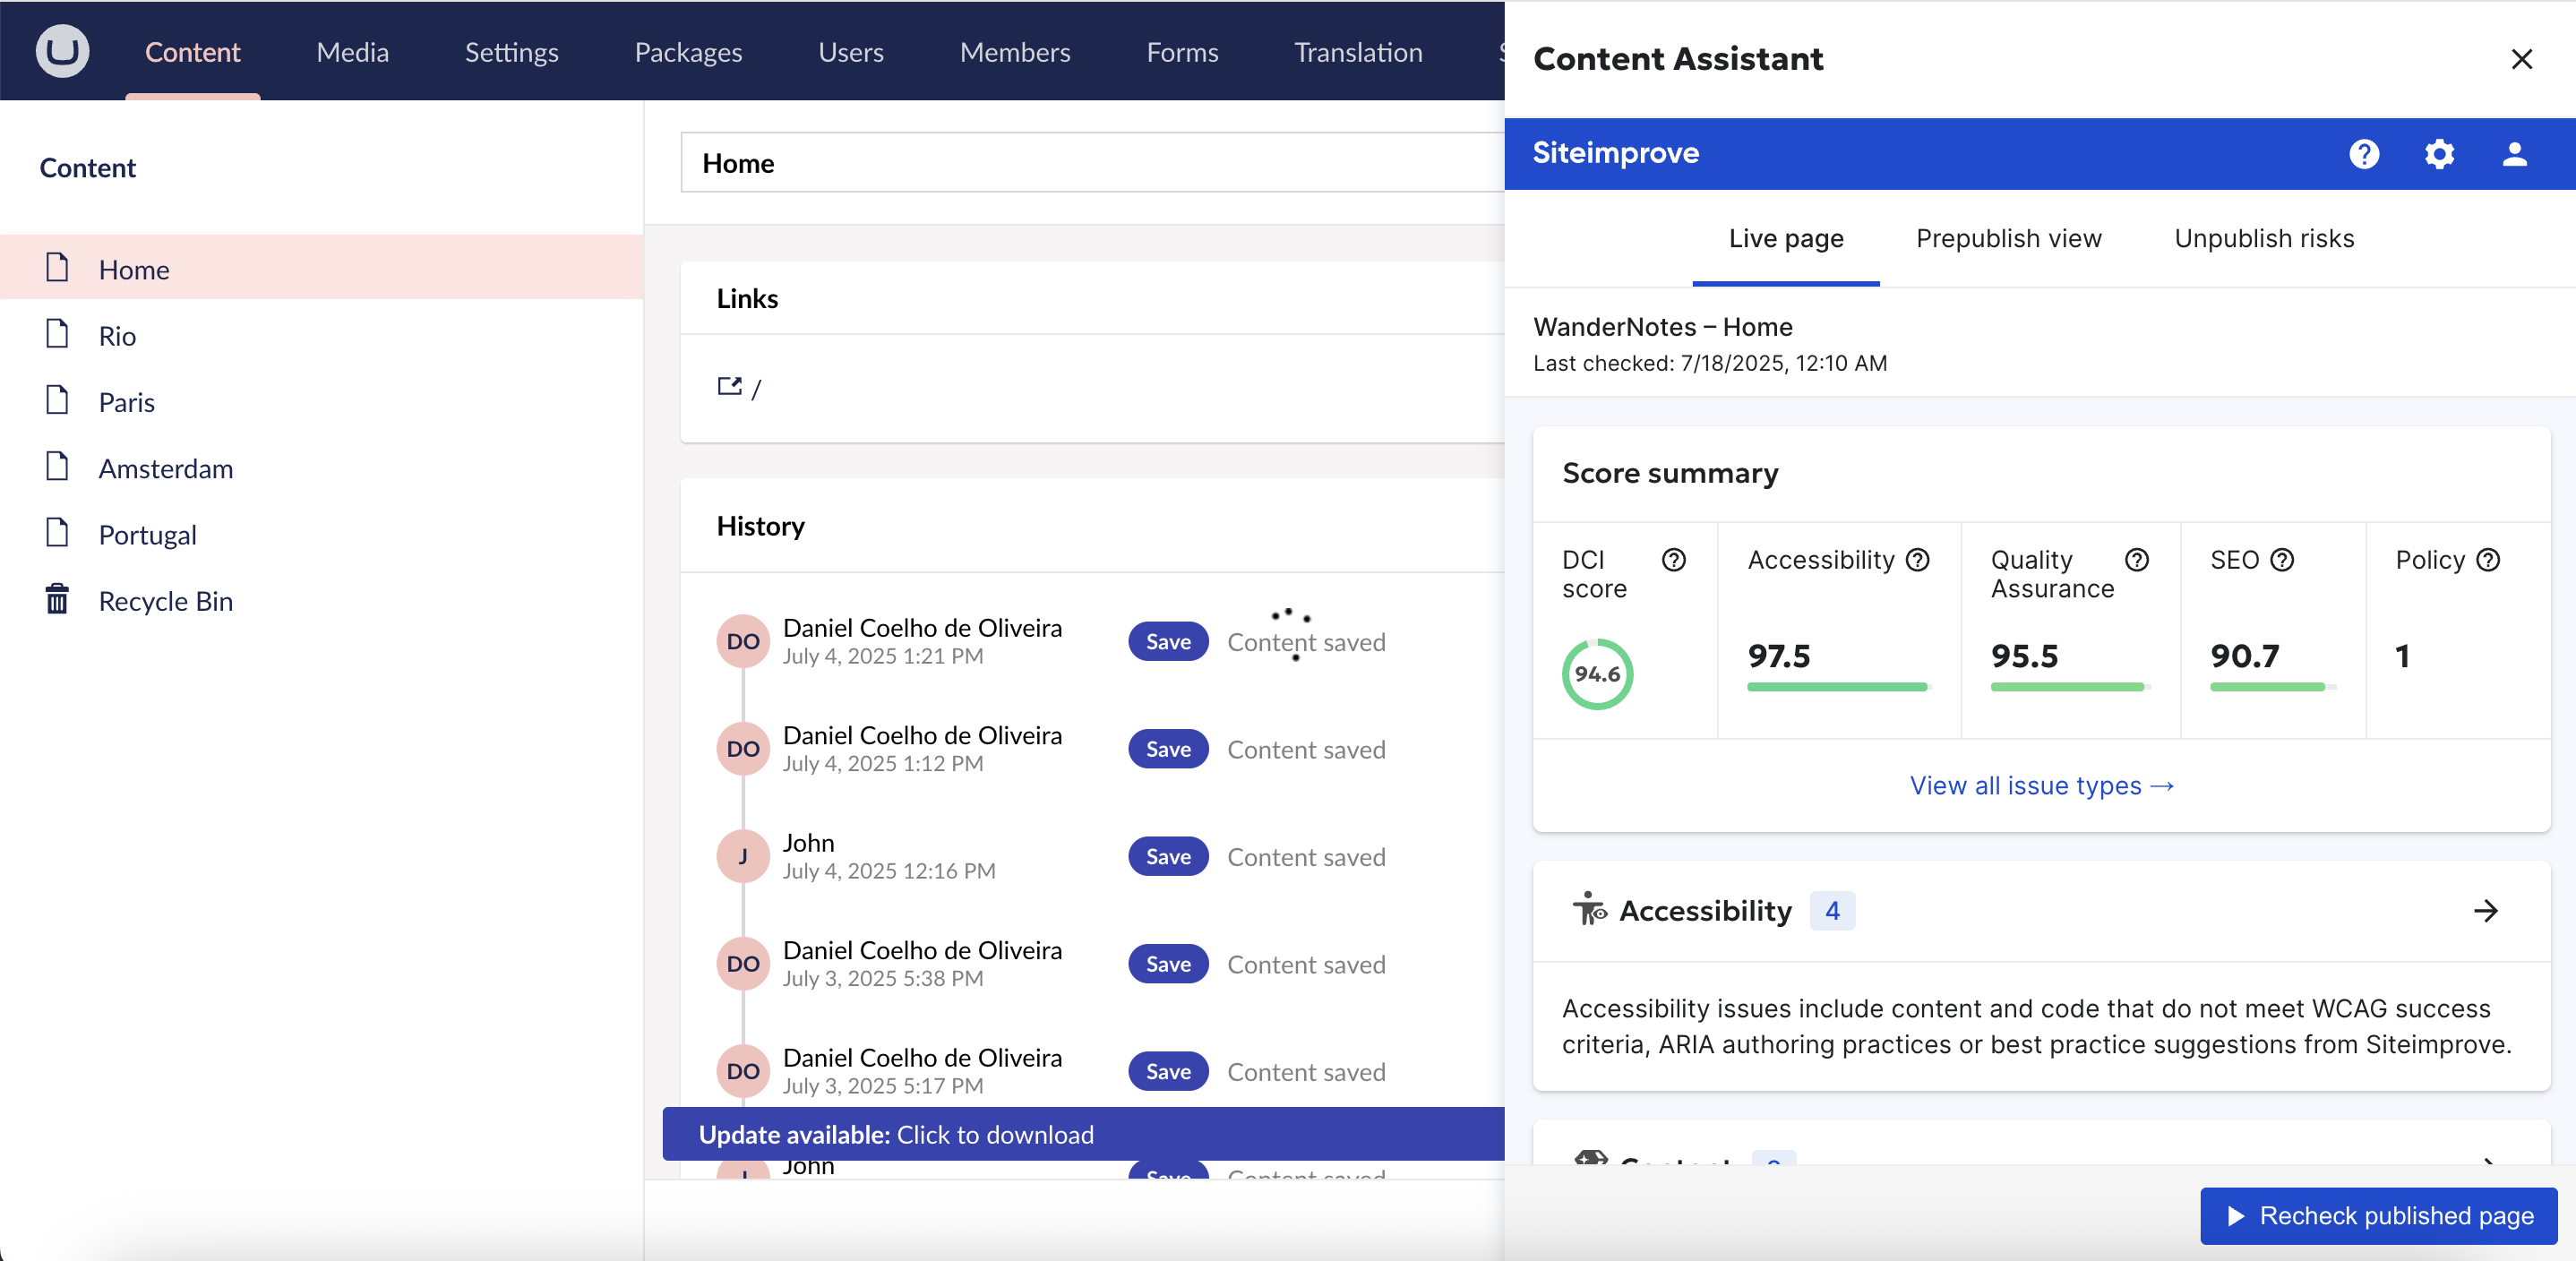The height and width of the screenshot is (1261, 2576).
Task: Click SEO score help icon
Action: [x=2282, y=560]
